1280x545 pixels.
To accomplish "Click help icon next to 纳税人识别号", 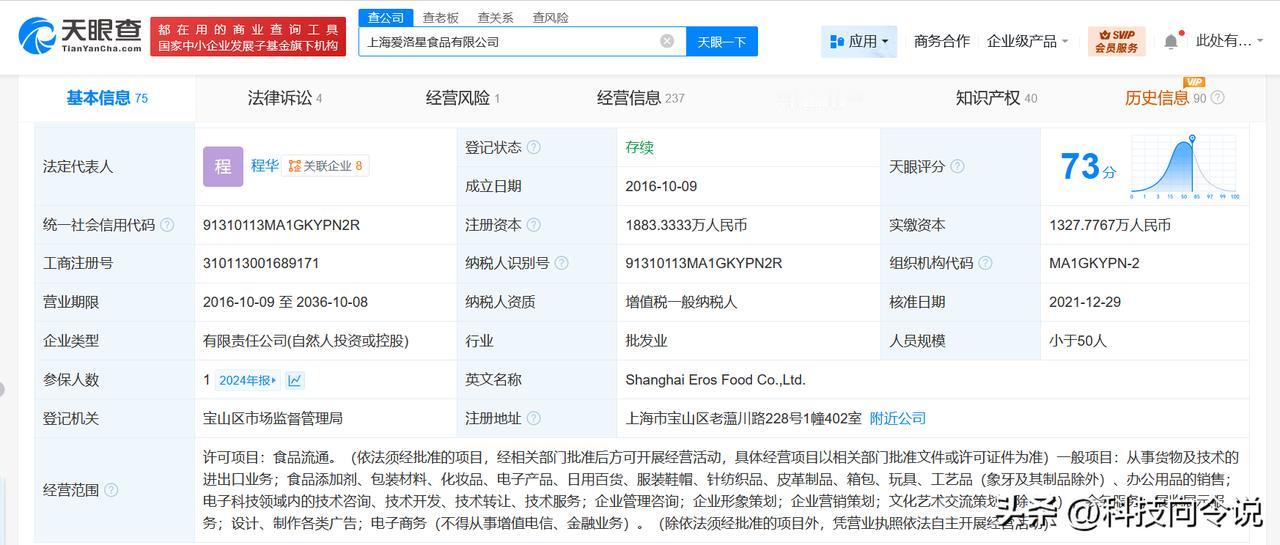I will click(562, 263).
